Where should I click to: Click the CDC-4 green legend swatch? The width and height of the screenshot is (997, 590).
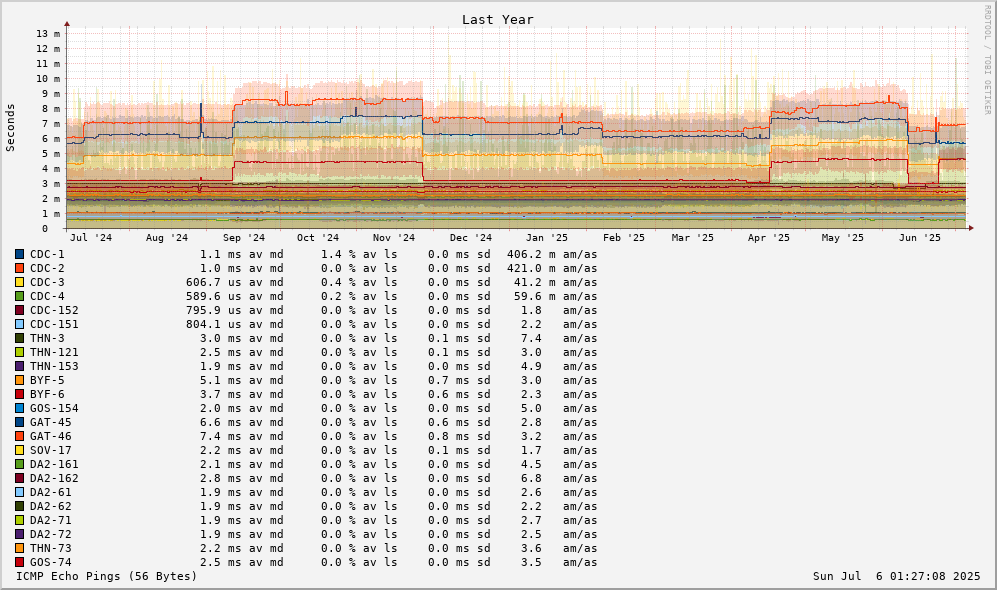coord(20,296)
